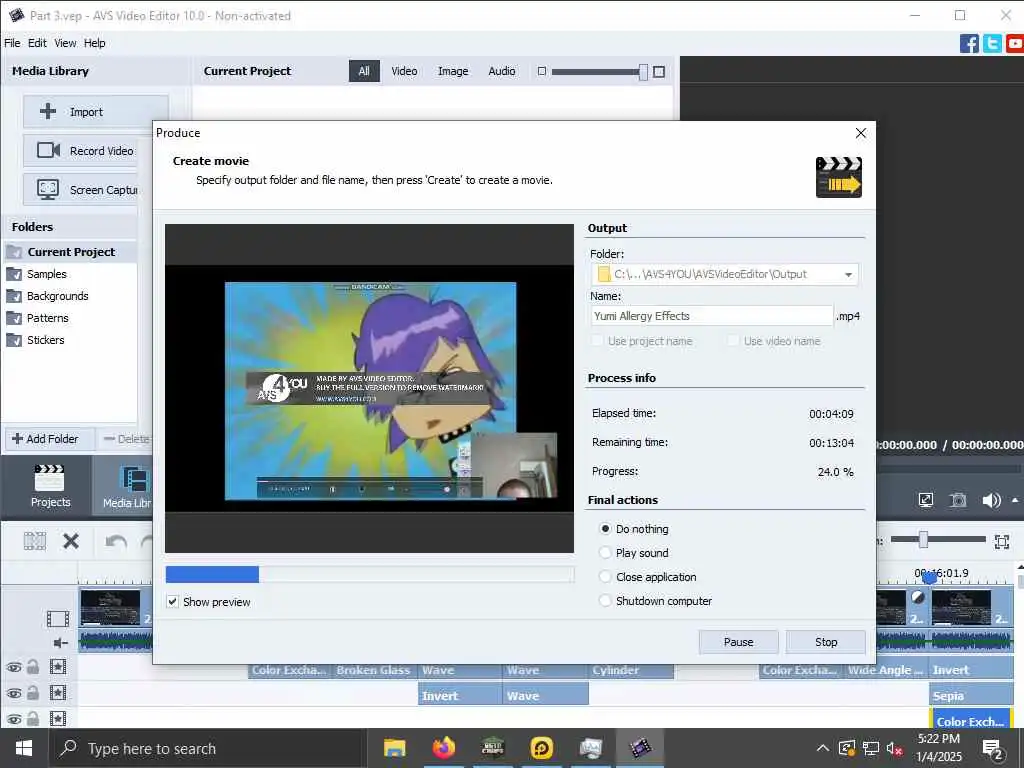The image size is (1024, 768).
Task: Toggle the Show preview checkbox
Action: pos(172,601)
